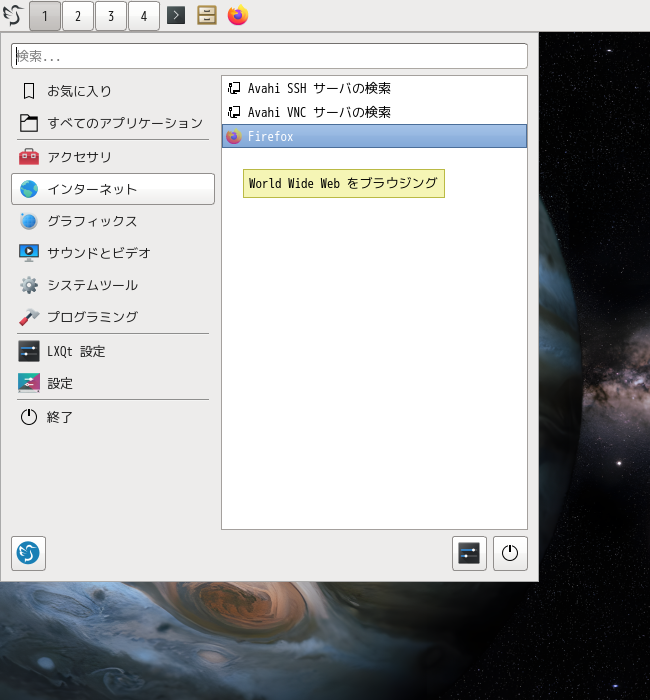650x700 pixels.
Task: Click the blue bird button in the menu's bottom bar
Action: [28, 553]
